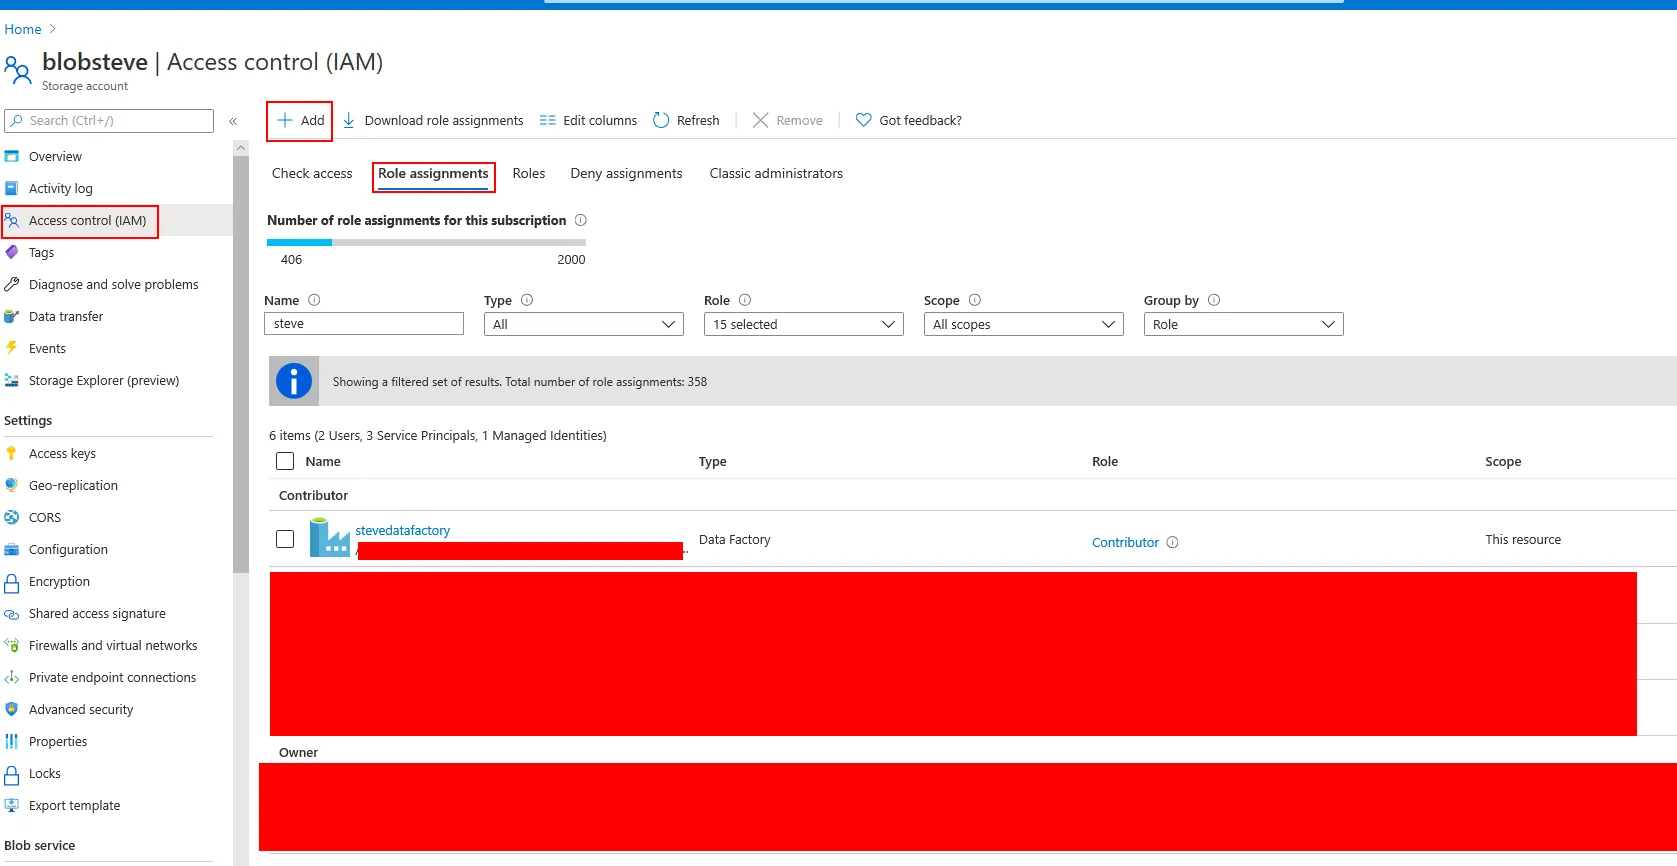
Task: Click the Add plus icon
Action: tap(285, 120)
